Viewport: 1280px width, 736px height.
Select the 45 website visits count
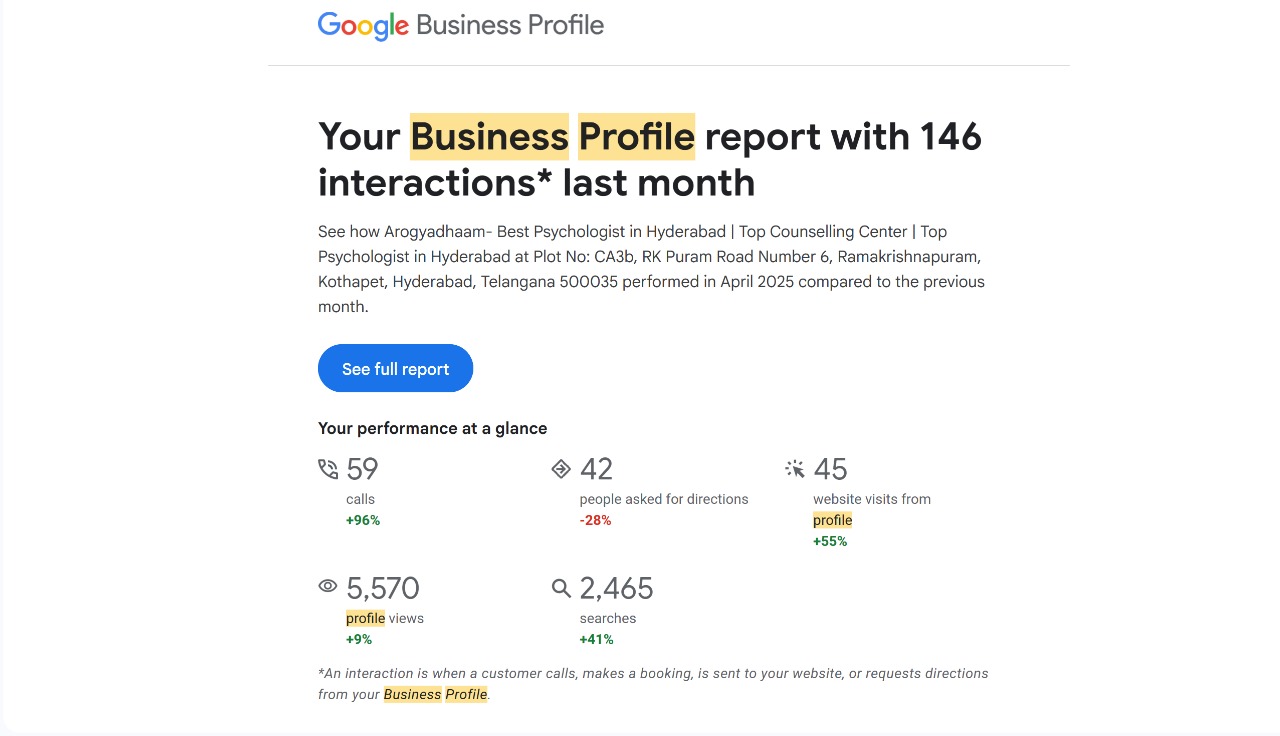click(x=830, y=469)
